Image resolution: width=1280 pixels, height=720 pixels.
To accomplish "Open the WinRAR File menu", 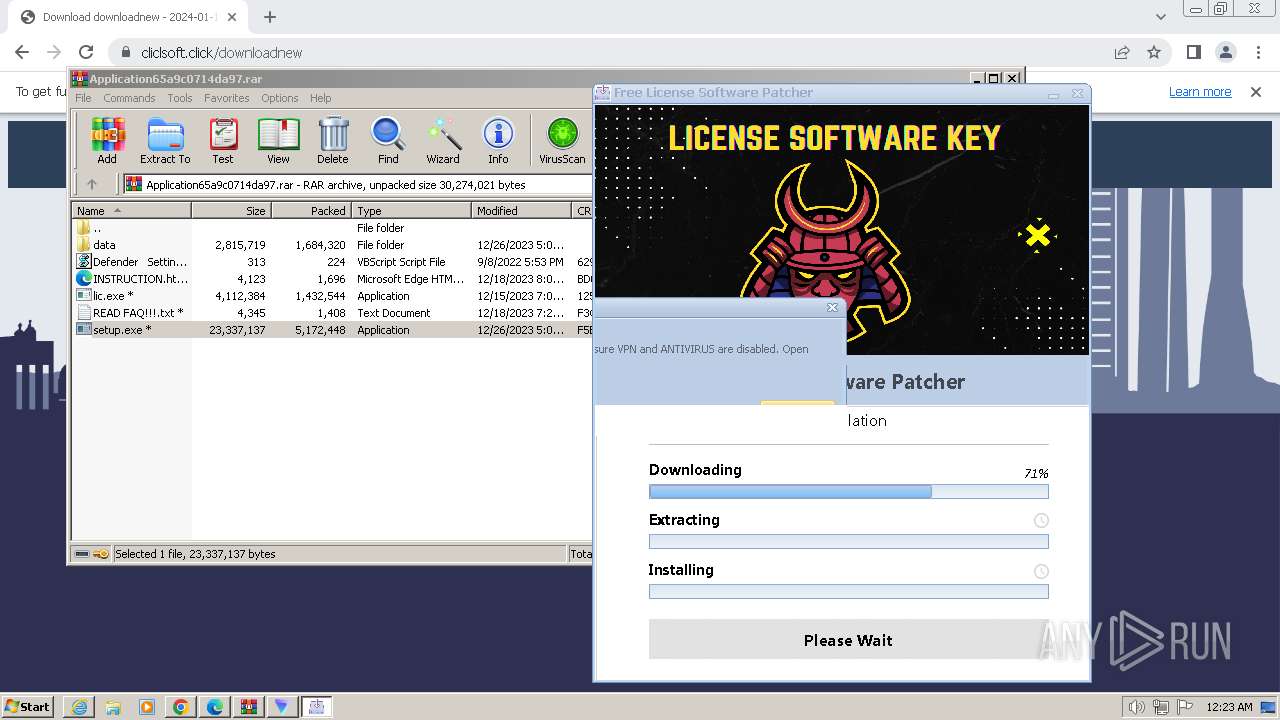I will pos(83,98).
